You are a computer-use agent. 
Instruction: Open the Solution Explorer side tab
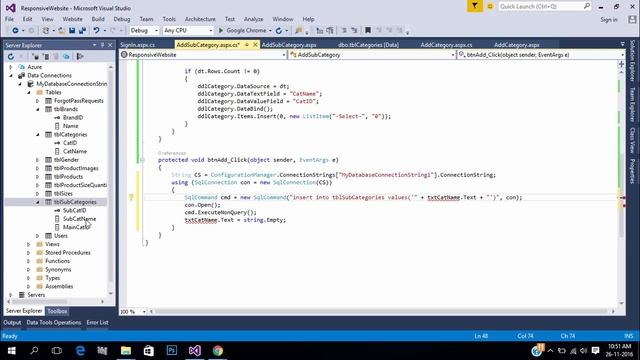pos(632,60)
